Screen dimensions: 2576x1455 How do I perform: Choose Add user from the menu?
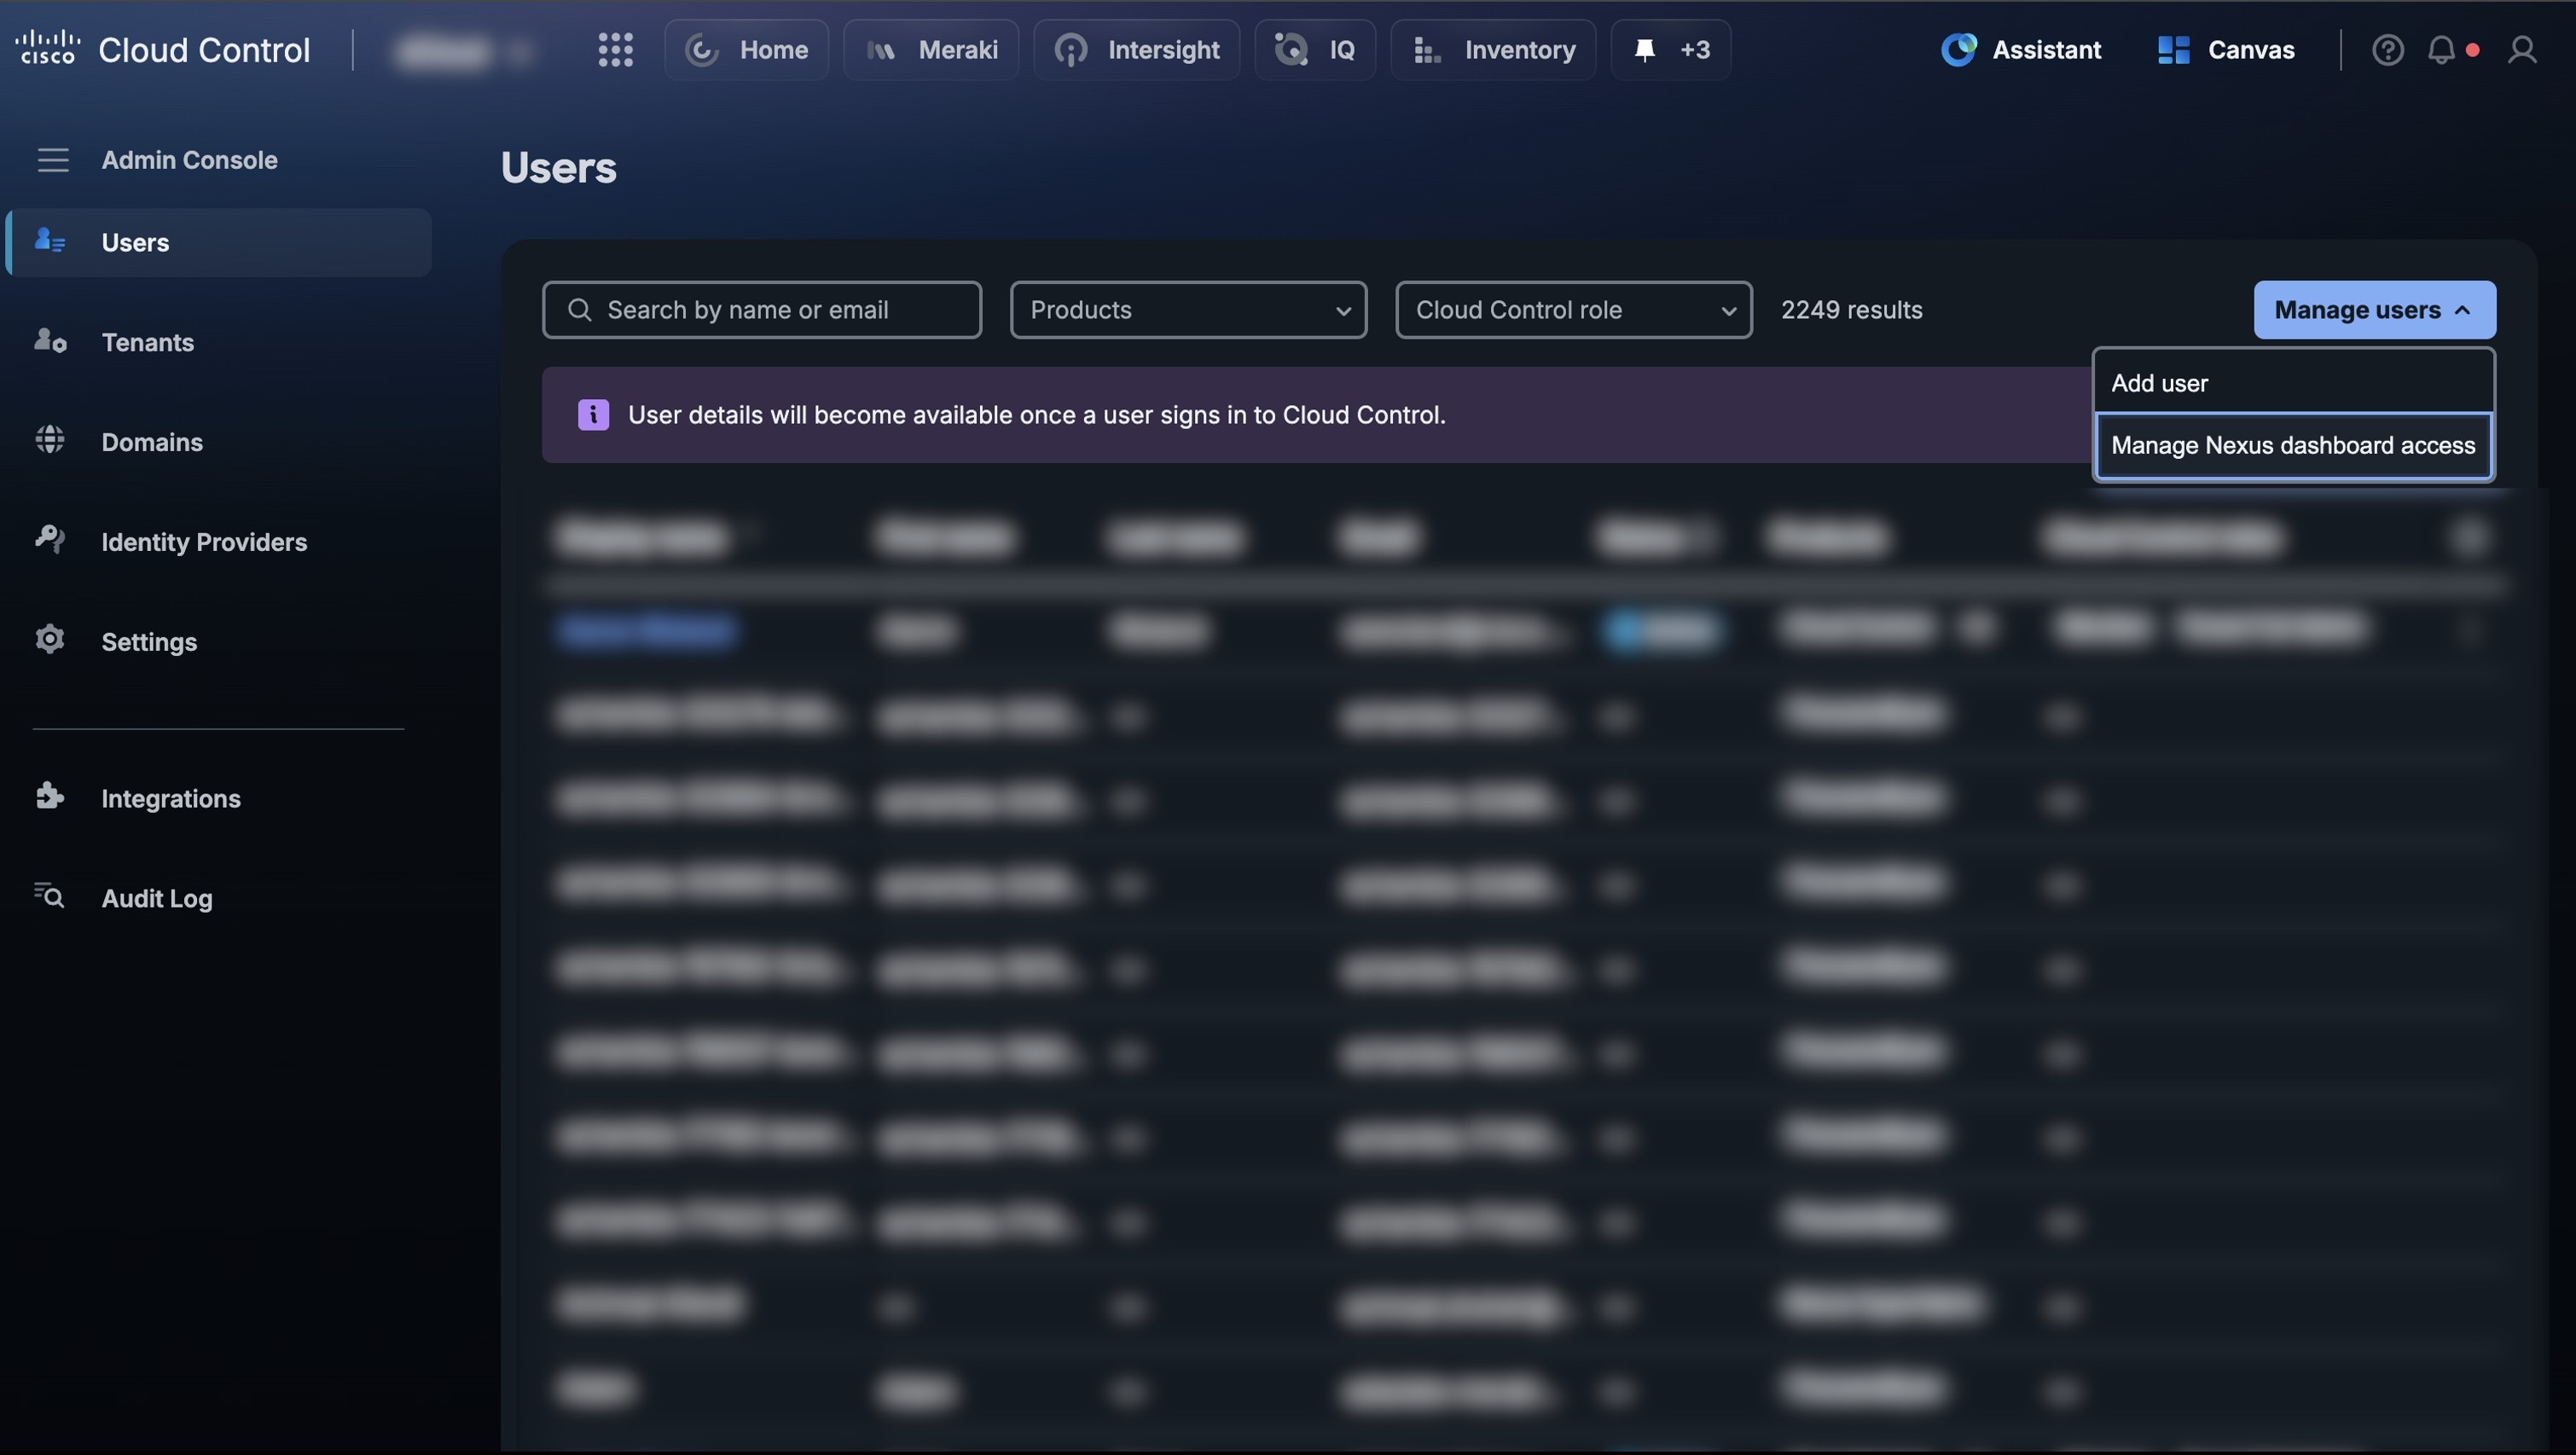tap(2293, 383)
